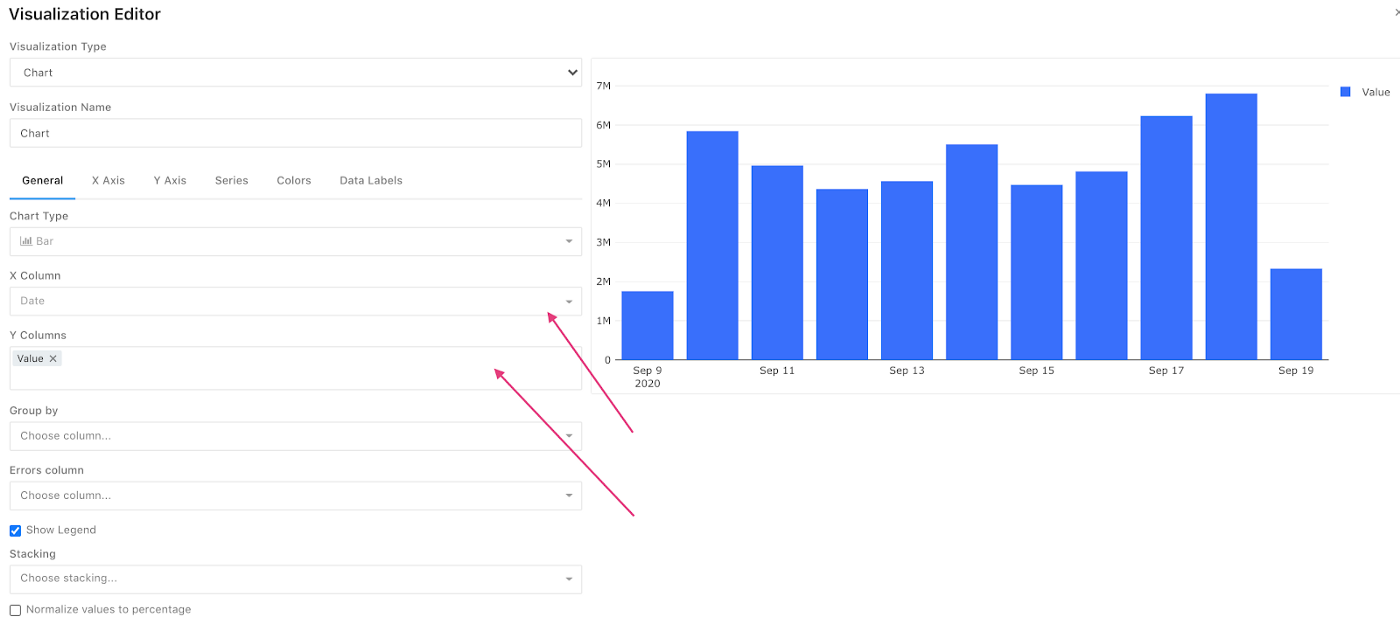
Task: Click the Visualization Name input field
Action: (x=295, y=133)
